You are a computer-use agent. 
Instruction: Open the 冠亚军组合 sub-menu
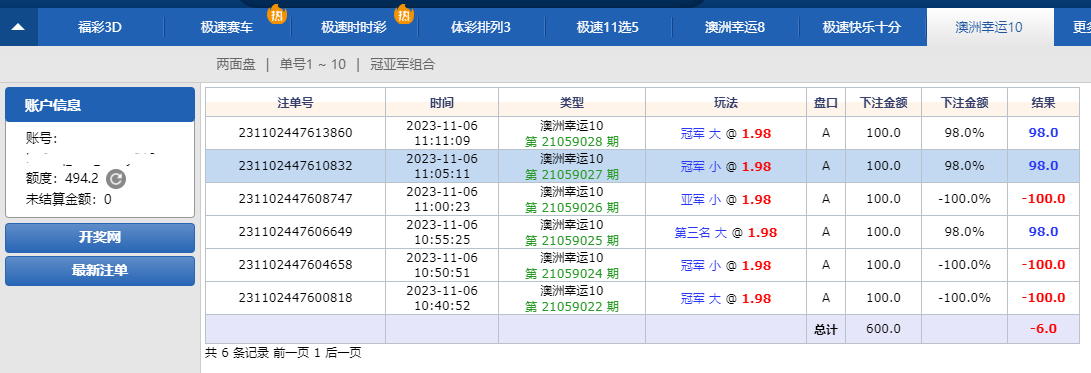pyautogui.click(x=403, y=65)
